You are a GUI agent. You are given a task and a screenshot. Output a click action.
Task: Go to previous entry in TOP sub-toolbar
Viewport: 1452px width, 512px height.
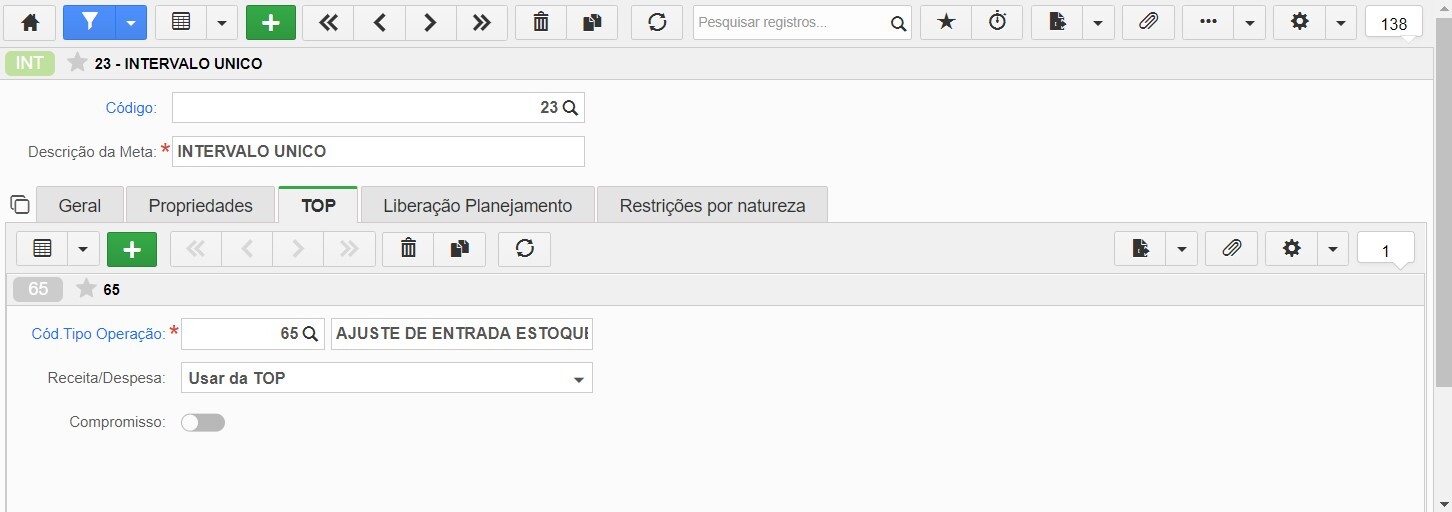click(247, 249)
